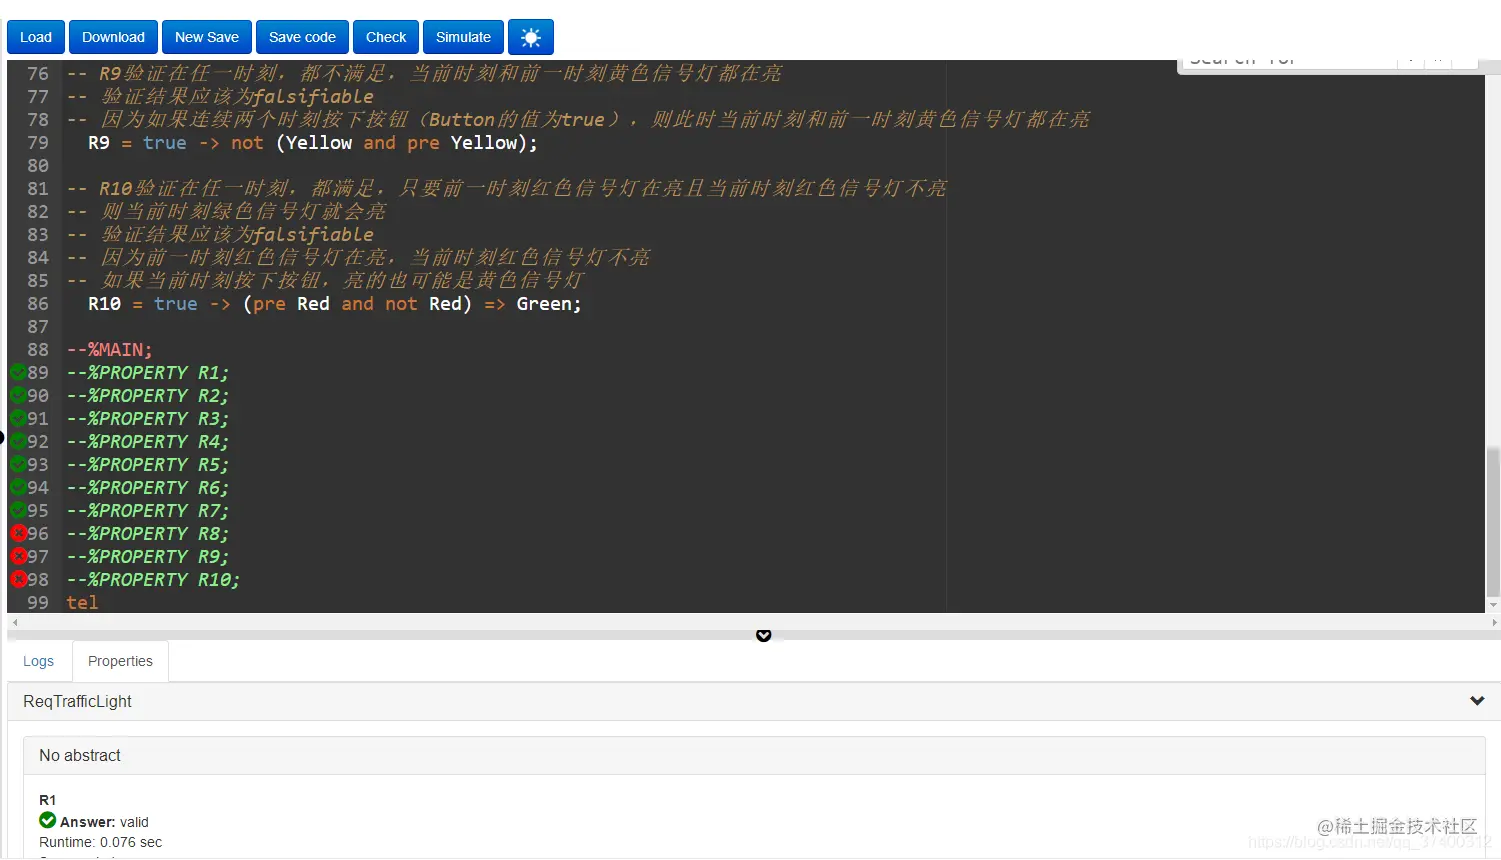The width and height of the screenshot is (1501, 860).
Task: Start Simulate
Action: [463, 37]
